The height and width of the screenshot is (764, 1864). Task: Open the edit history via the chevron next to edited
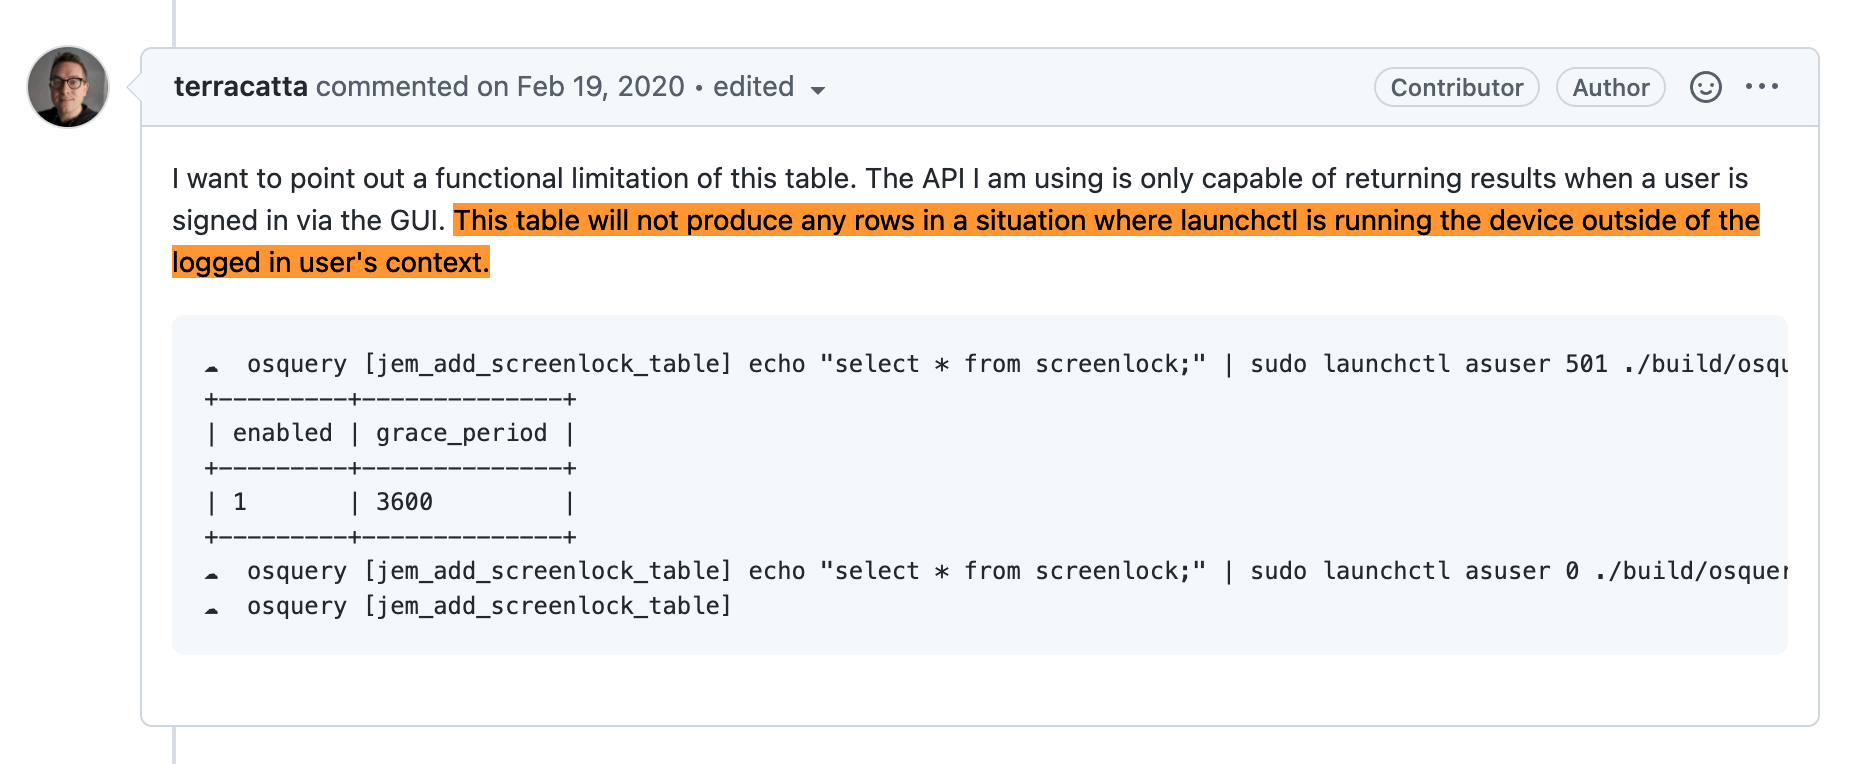(819, 90)
